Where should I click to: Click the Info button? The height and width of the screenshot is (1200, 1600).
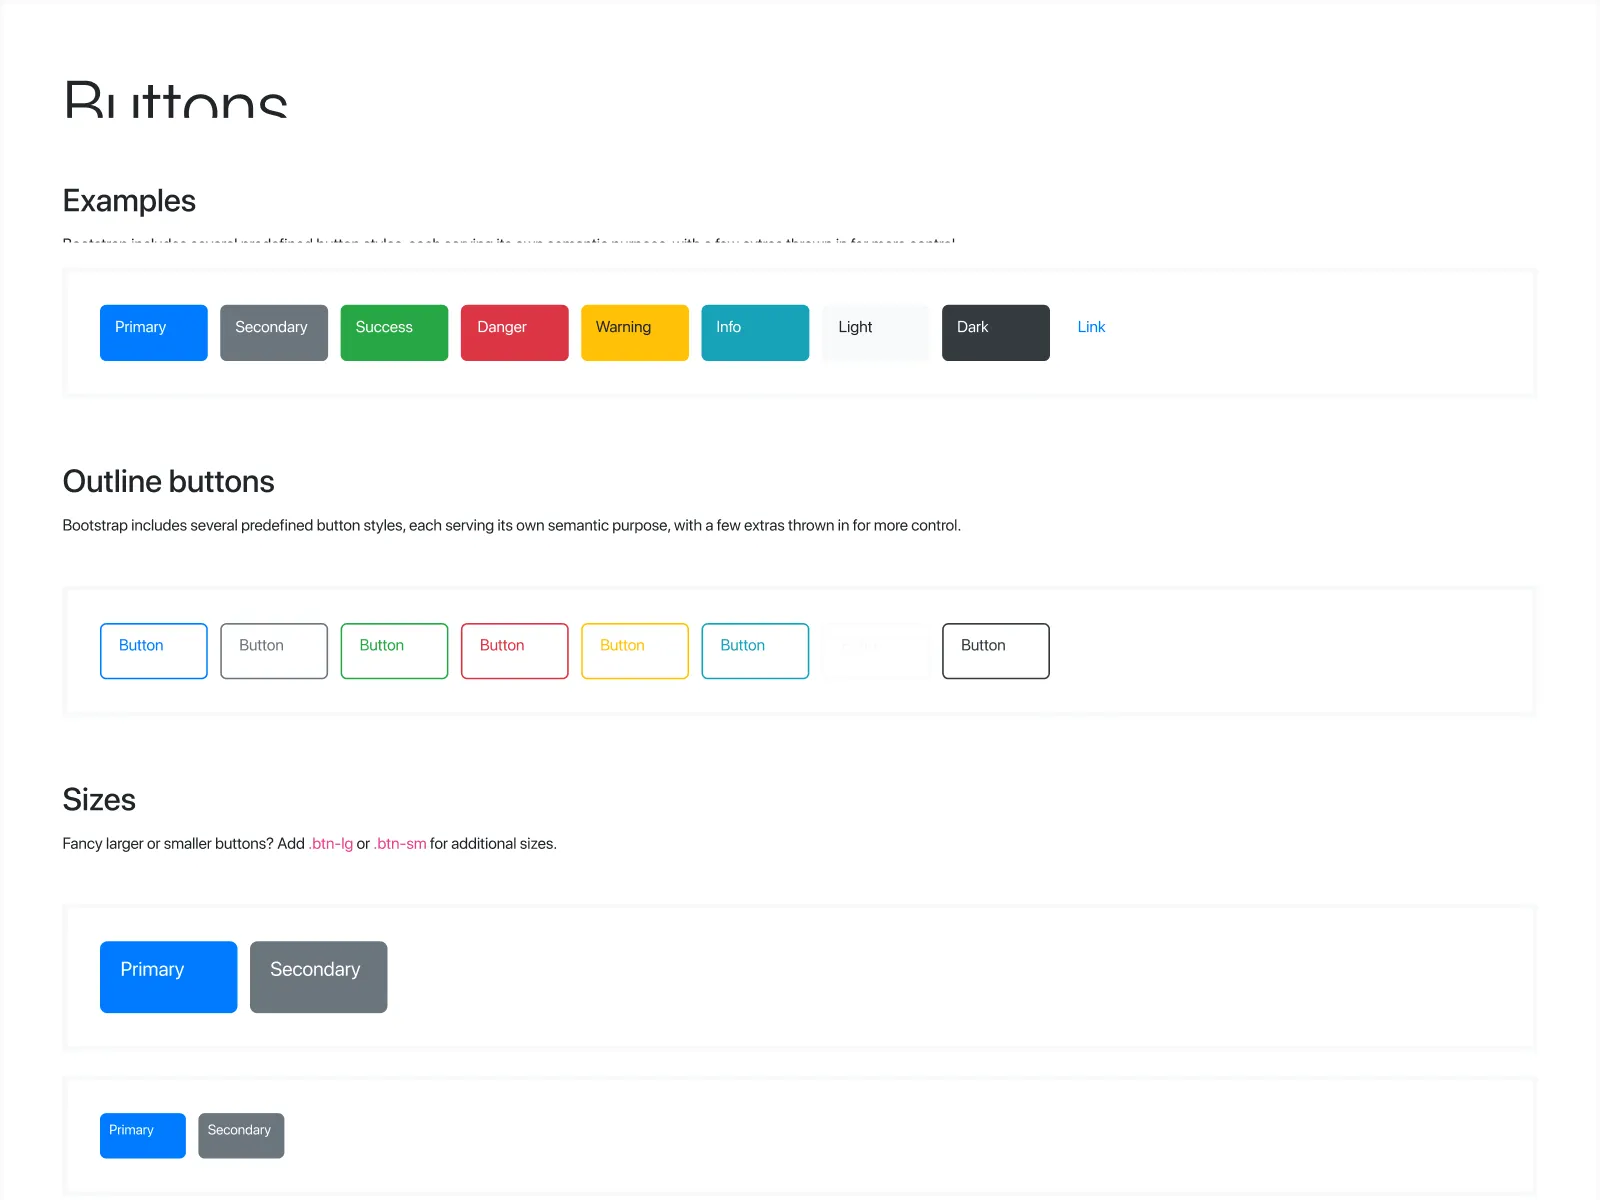click(754, 332)
